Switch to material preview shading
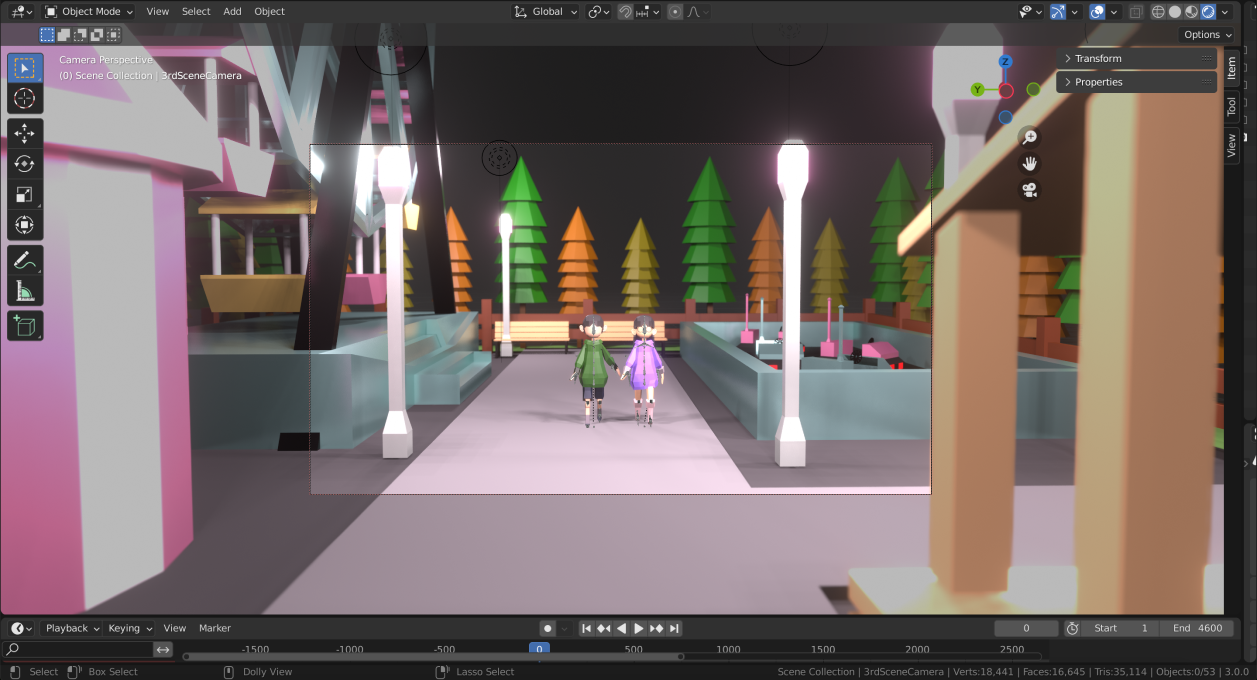Viewport: 1257px width, 680px height. click(x=1191, y=12)
